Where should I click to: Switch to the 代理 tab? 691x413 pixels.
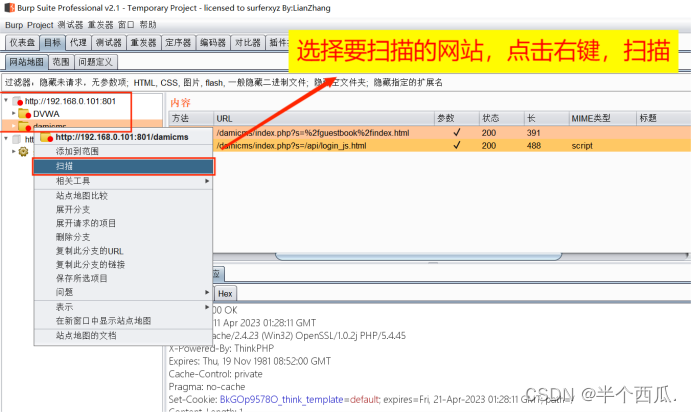[x=78, y=43]
